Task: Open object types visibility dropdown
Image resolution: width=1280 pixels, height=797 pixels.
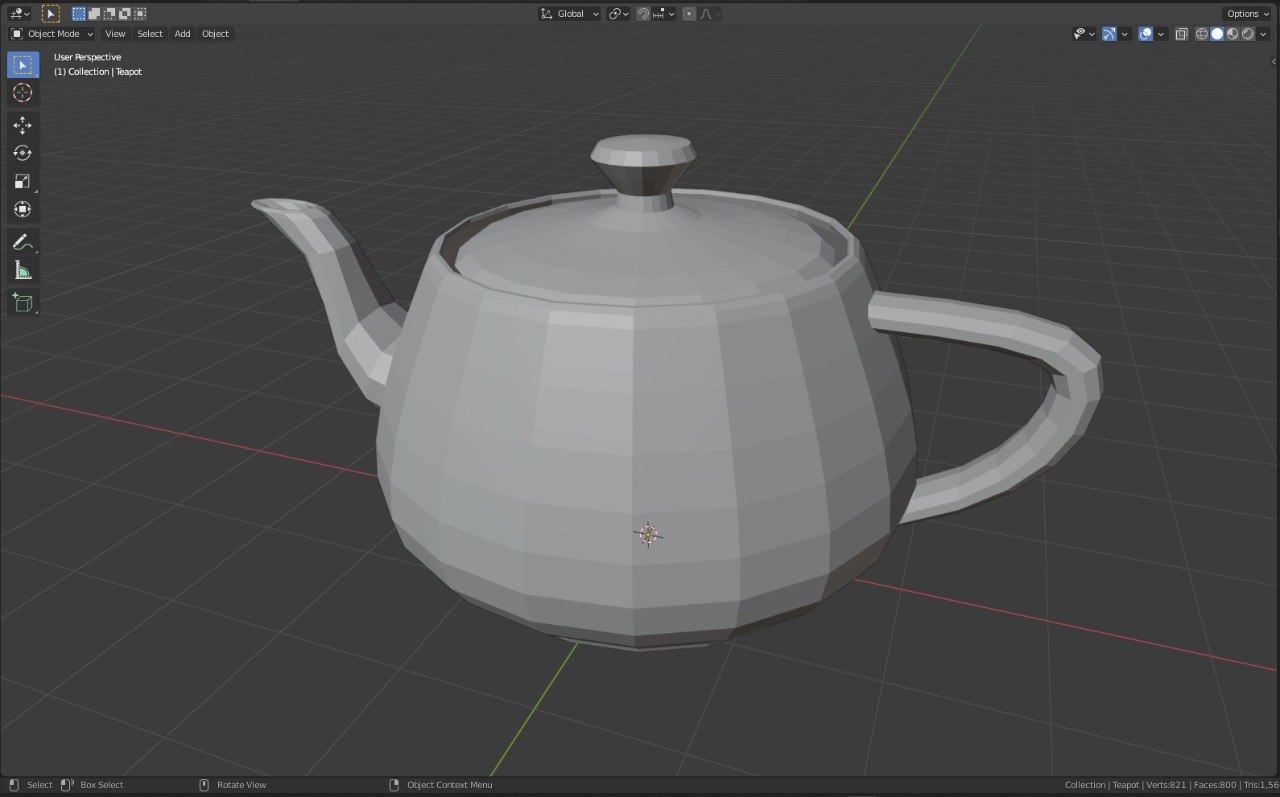Action: pyautogui.click(x=1085, y=34)
